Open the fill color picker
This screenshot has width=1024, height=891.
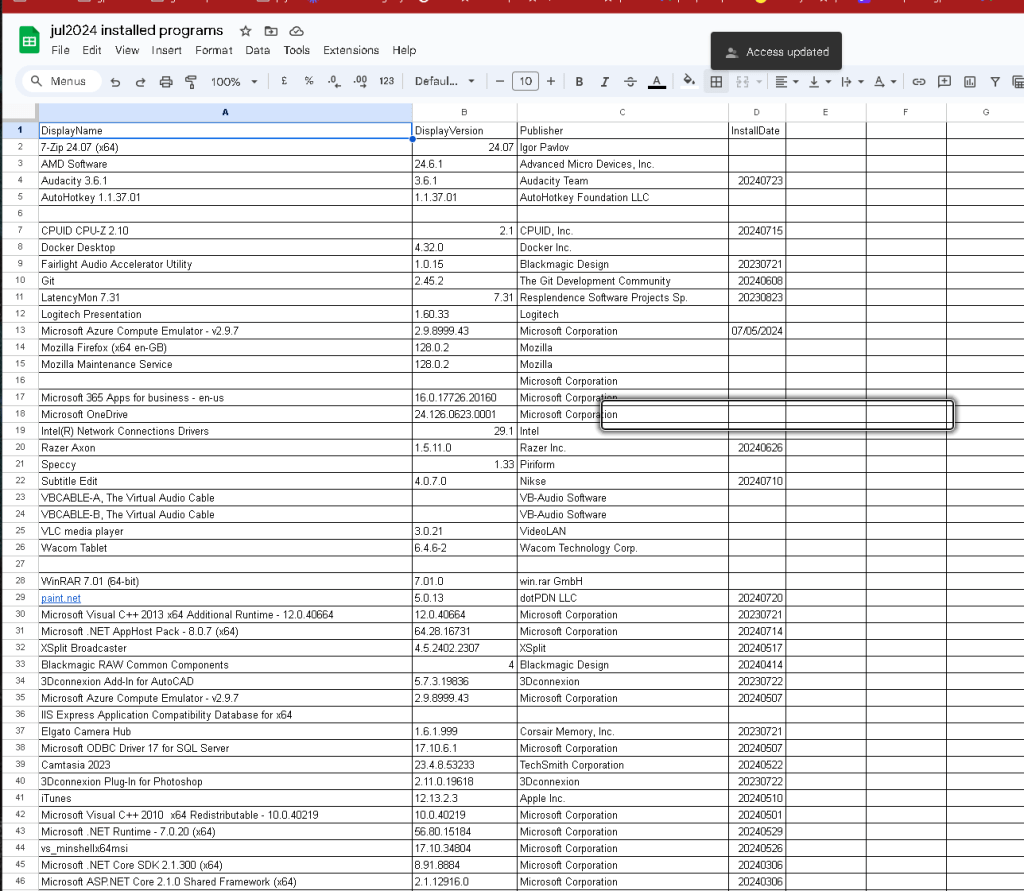(689, 81)
